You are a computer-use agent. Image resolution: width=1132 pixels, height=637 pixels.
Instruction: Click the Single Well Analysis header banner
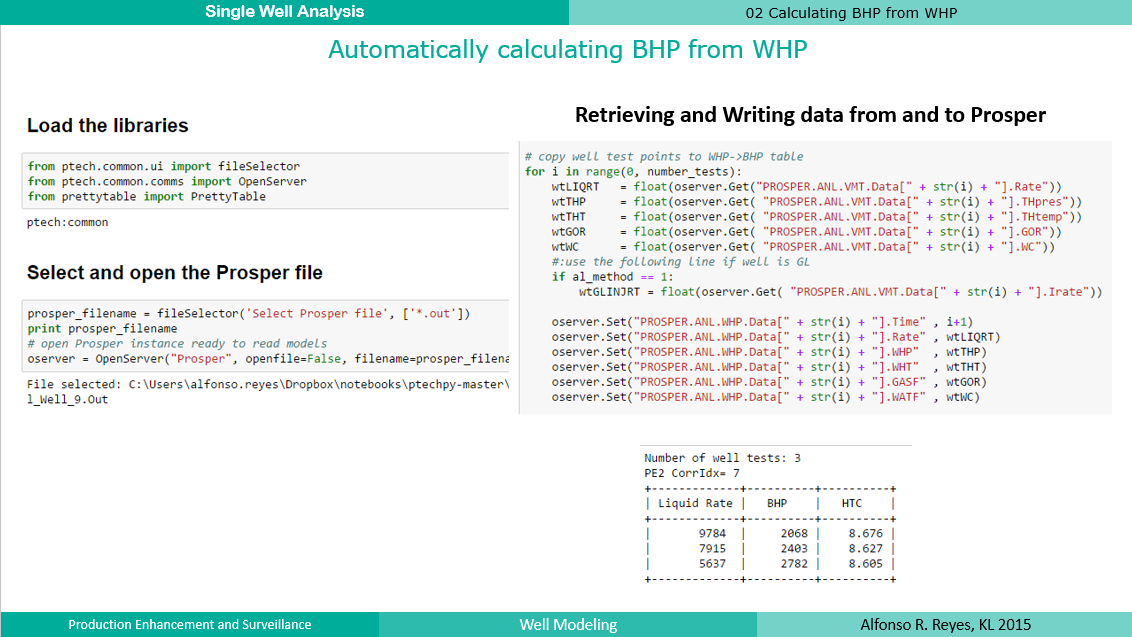(x=282, y=11)
